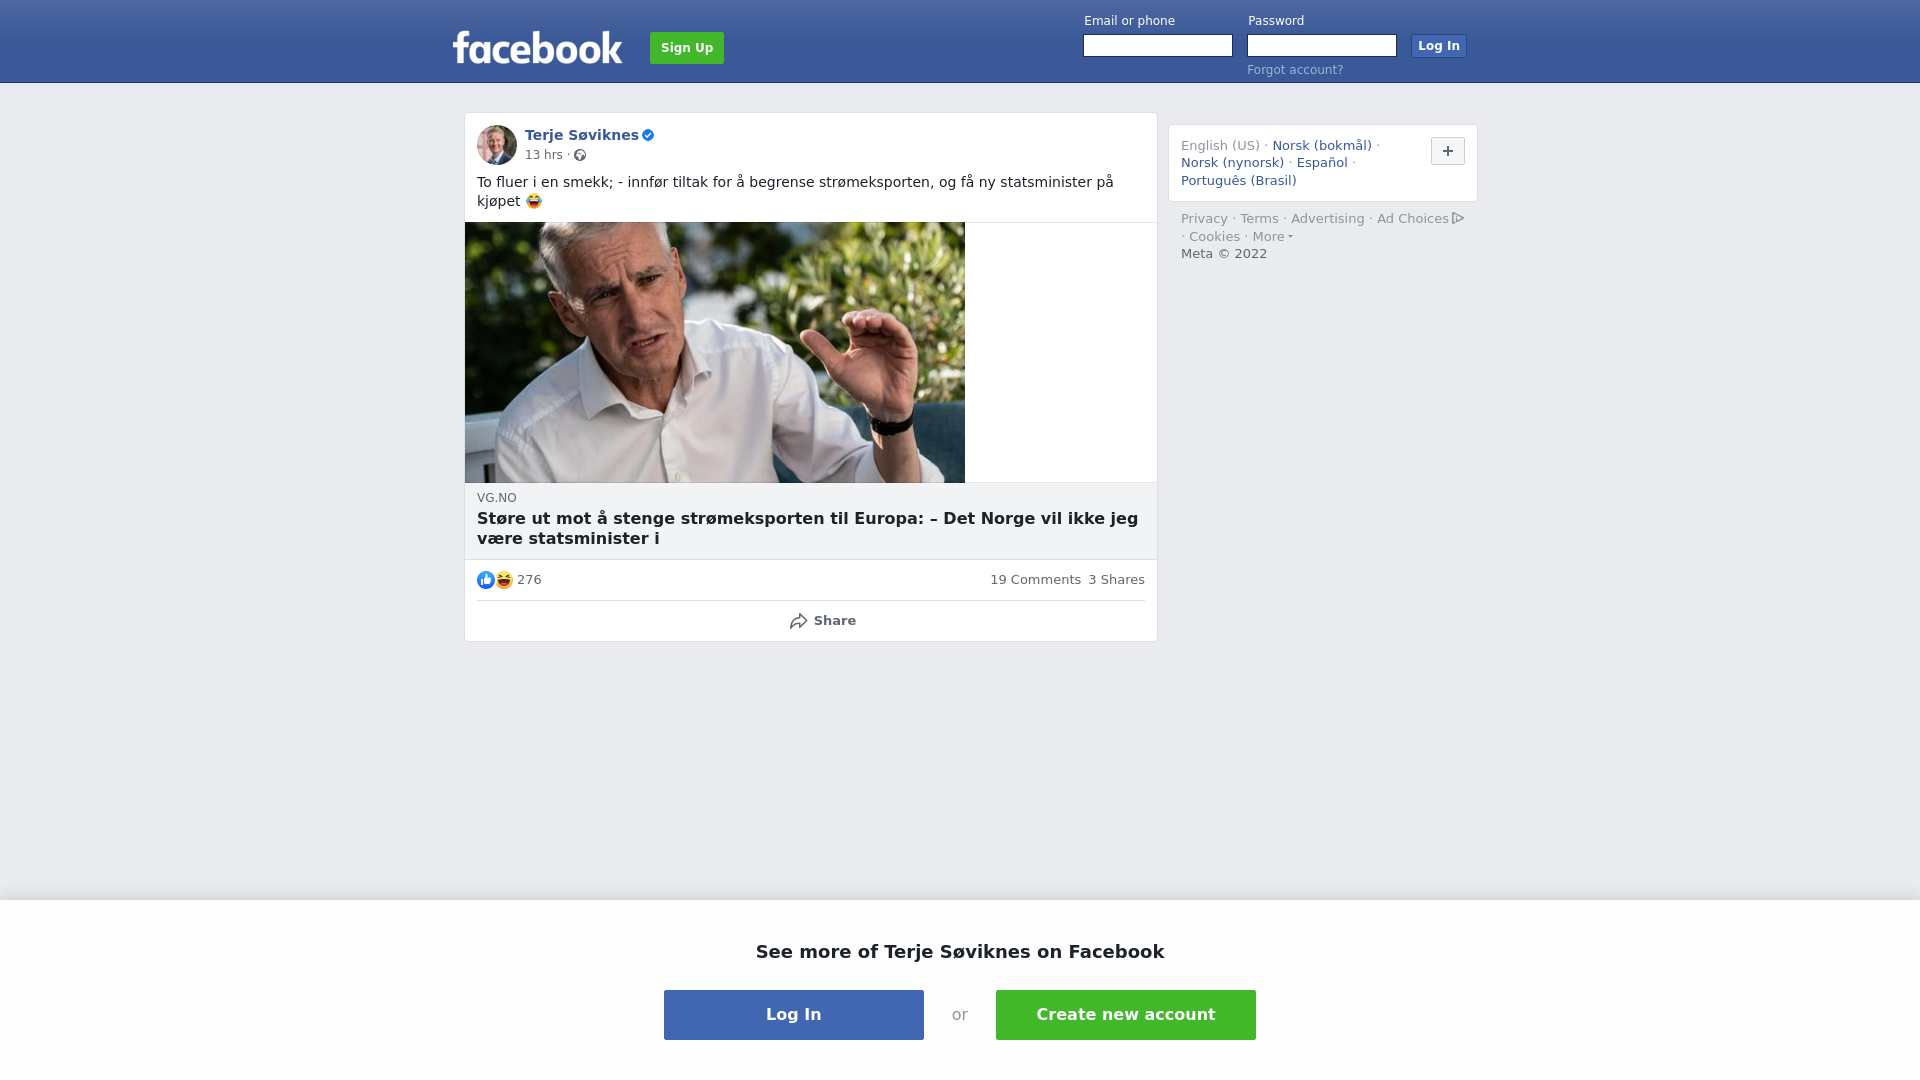
Task: Switch language to Norsk (bokmål)
Action: pos(1322,146)
